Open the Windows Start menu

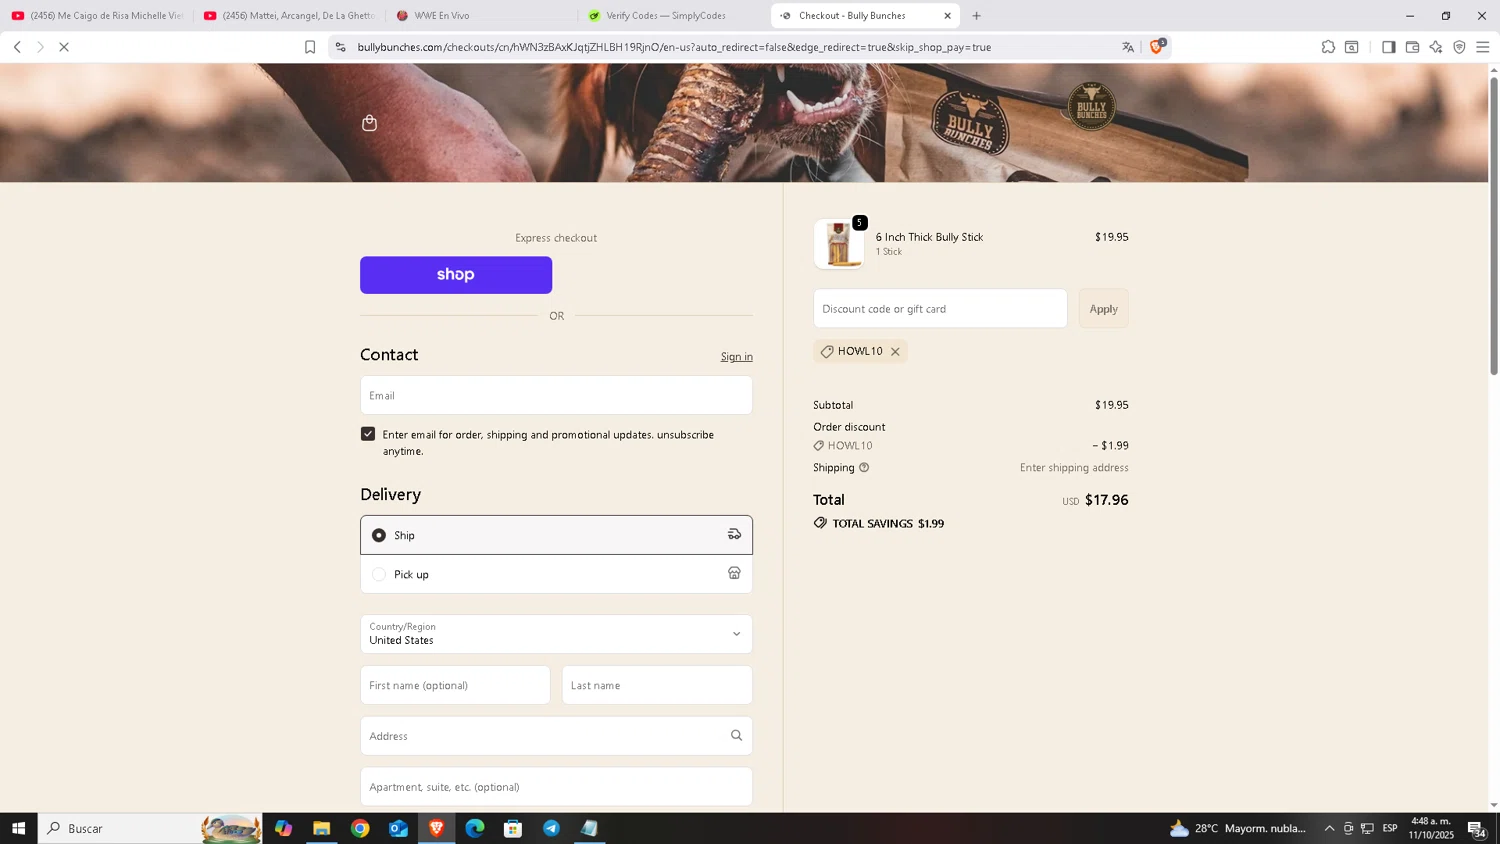click(18, 828)
